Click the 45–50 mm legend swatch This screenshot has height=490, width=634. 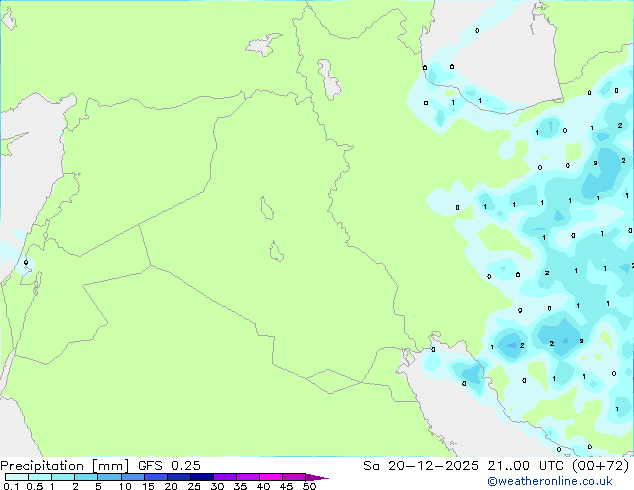tap(294, 477)
